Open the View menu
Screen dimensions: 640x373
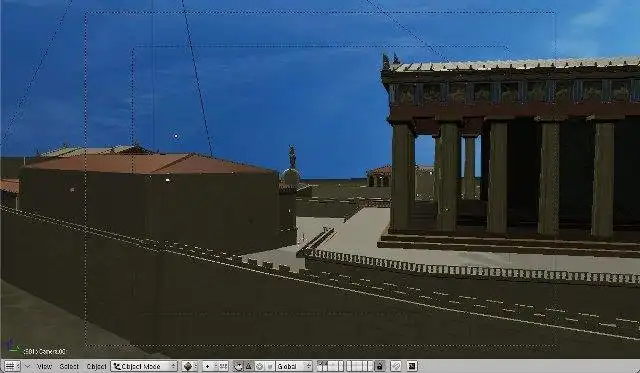pos(44,366)
